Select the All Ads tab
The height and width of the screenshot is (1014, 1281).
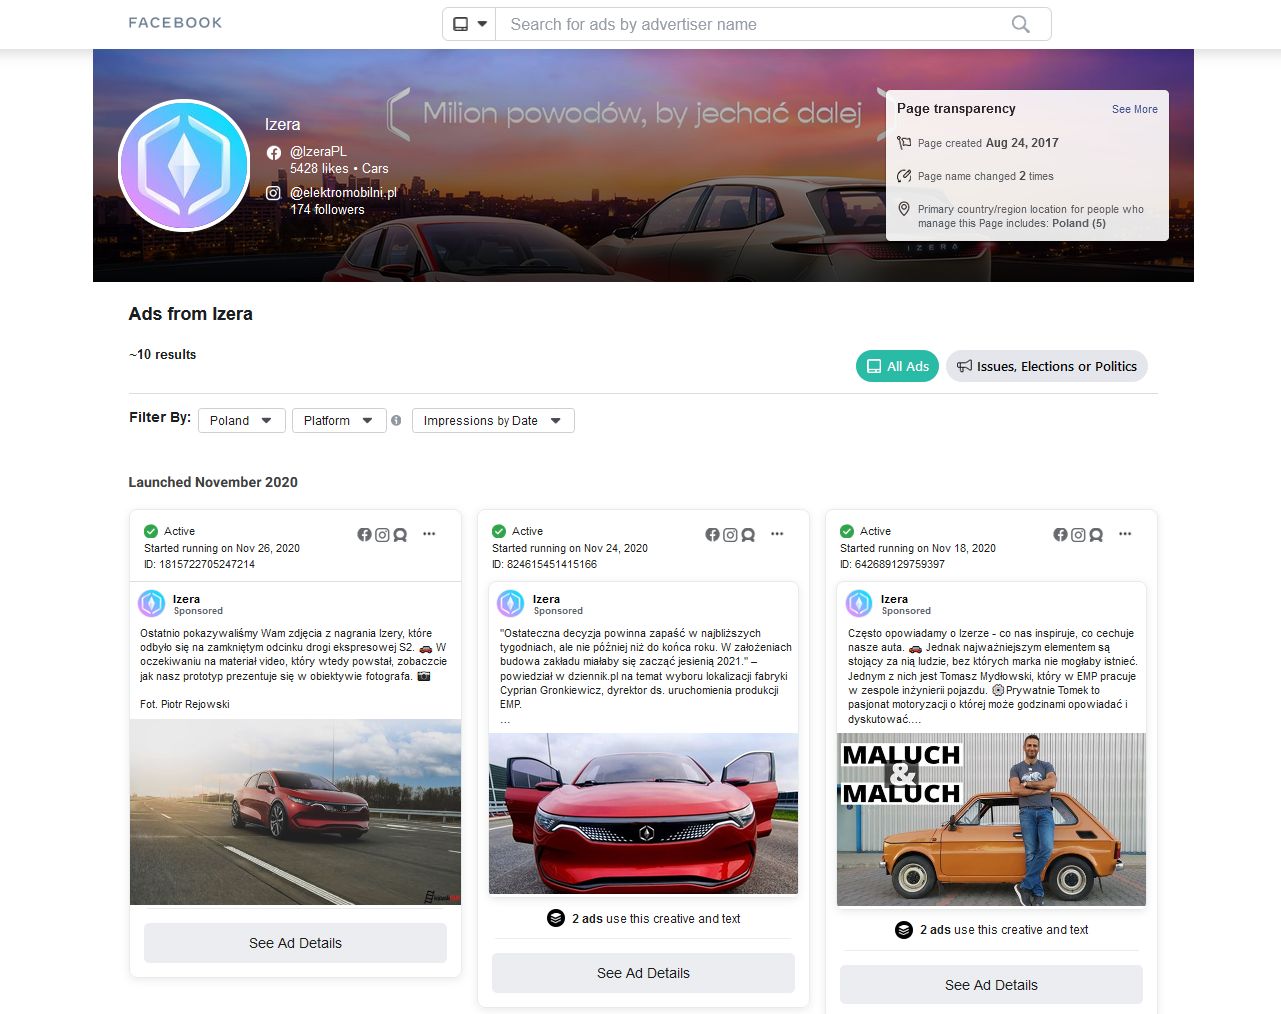point(898,366)
